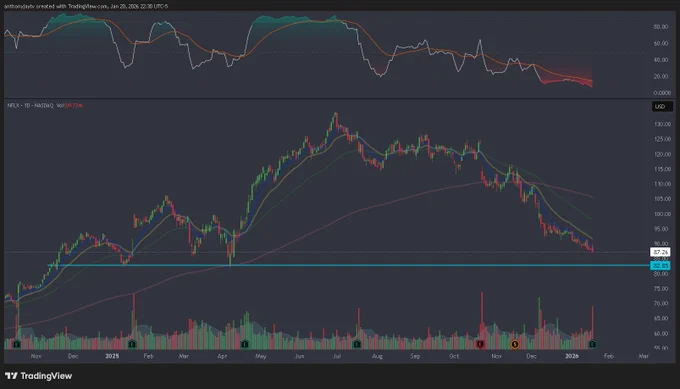The height and width of the screenshot is (389, 680).
Task: Click the 2025 year label on the time axis
Action: point(112,356)
